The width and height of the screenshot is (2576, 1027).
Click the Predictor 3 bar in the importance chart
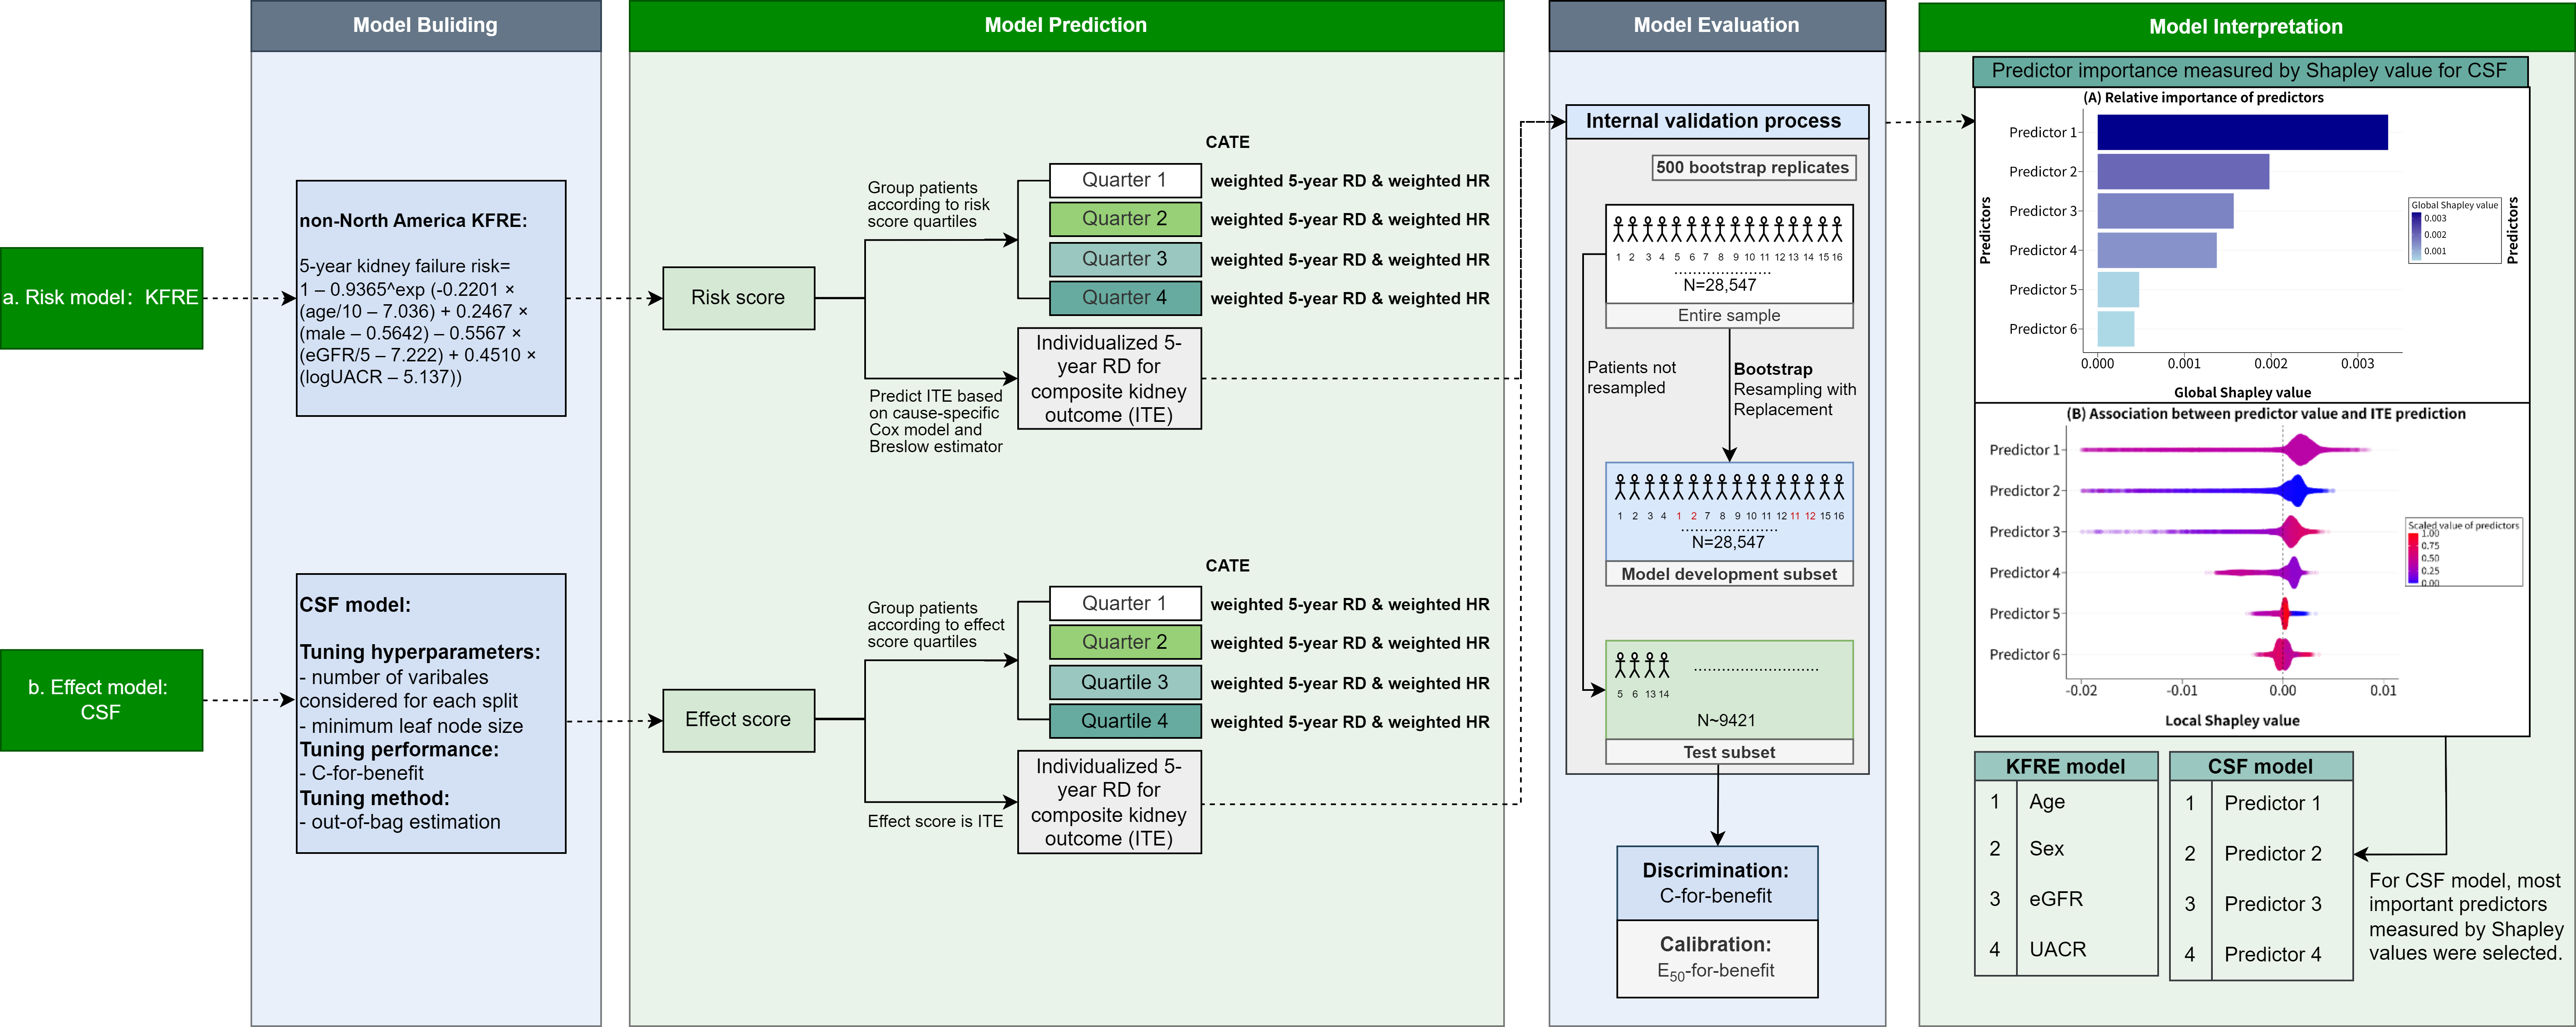pos(2165,210)
